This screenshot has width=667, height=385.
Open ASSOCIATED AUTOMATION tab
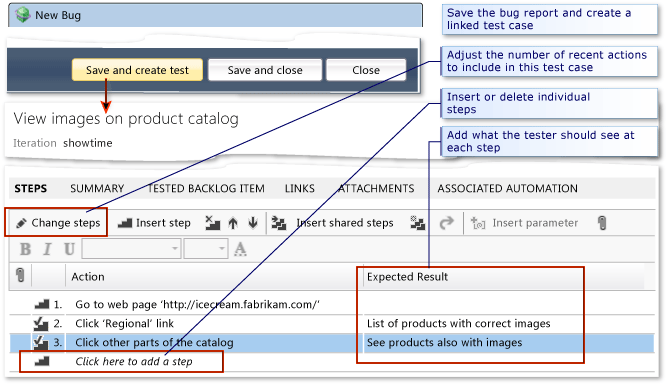pos(507,188)
